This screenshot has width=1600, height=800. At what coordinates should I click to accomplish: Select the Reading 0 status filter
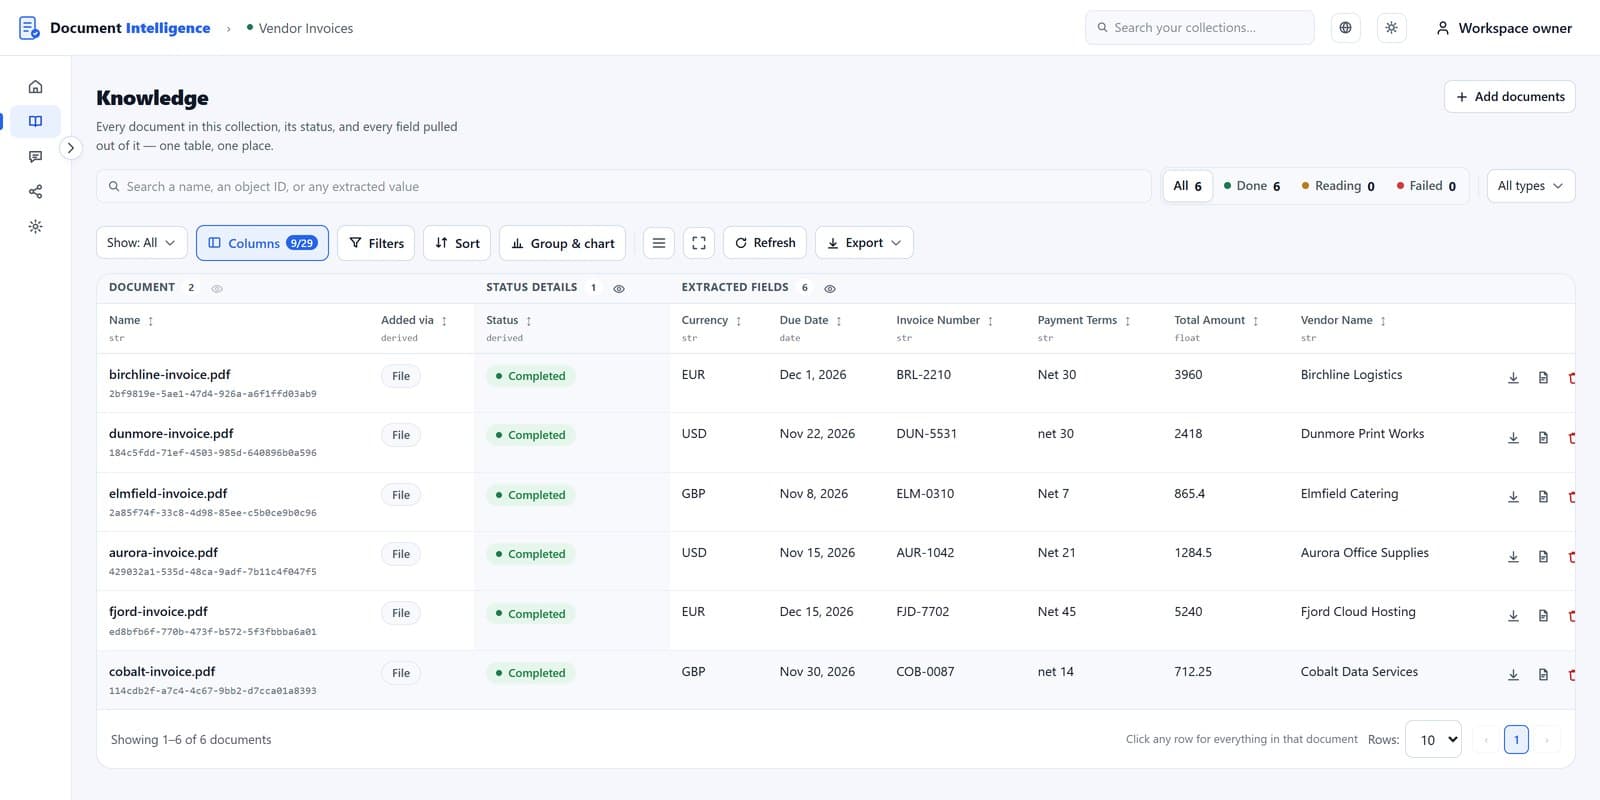(x=1338, y=186)
